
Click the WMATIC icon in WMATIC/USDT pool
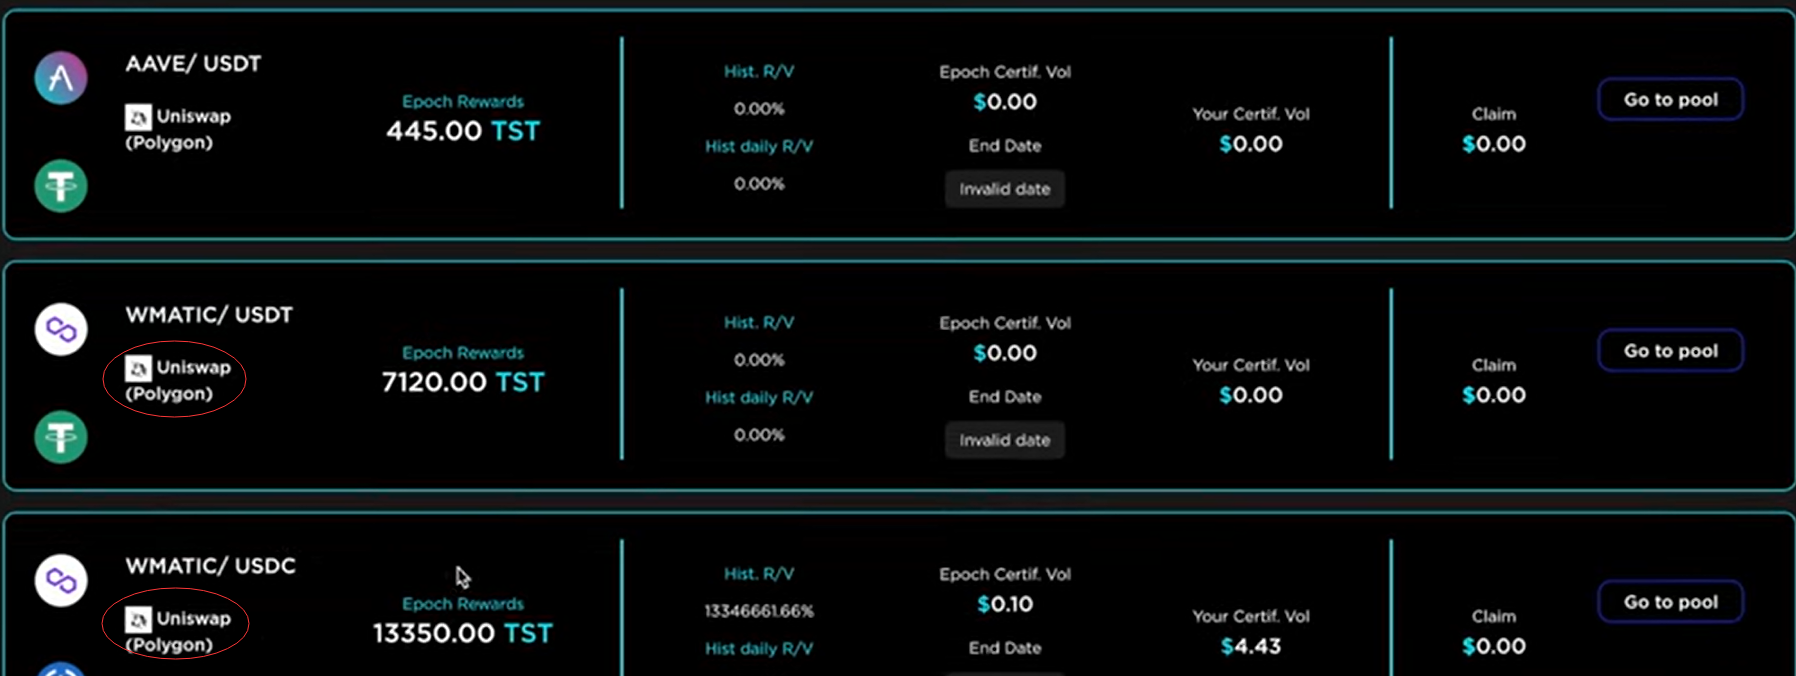click(x=61, y=329)
